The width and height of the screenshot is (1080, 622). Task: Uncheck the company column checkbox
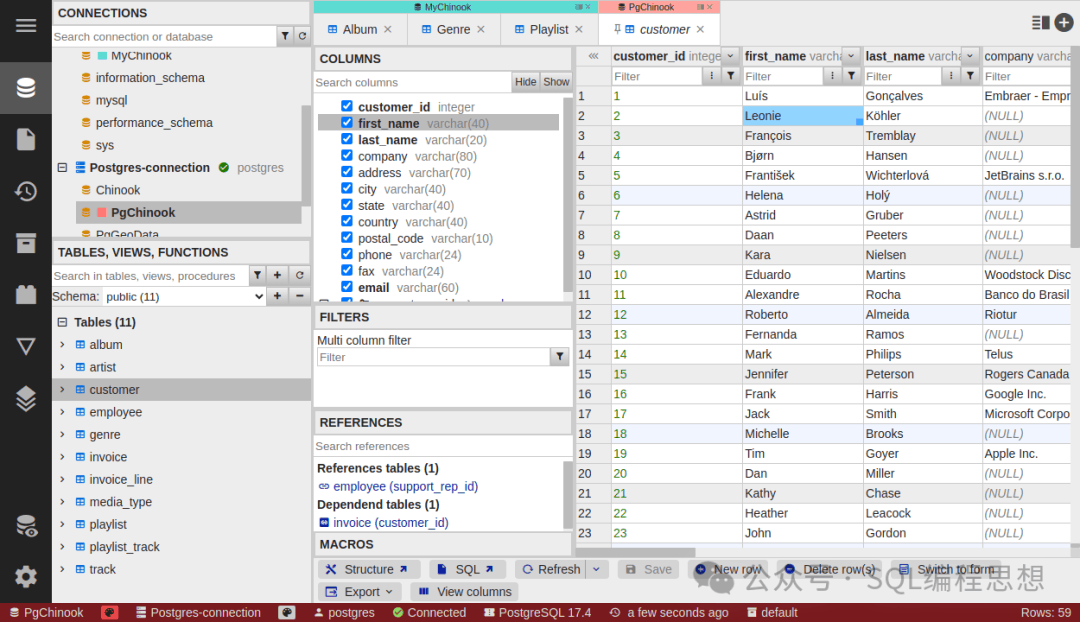coord(346,156)
